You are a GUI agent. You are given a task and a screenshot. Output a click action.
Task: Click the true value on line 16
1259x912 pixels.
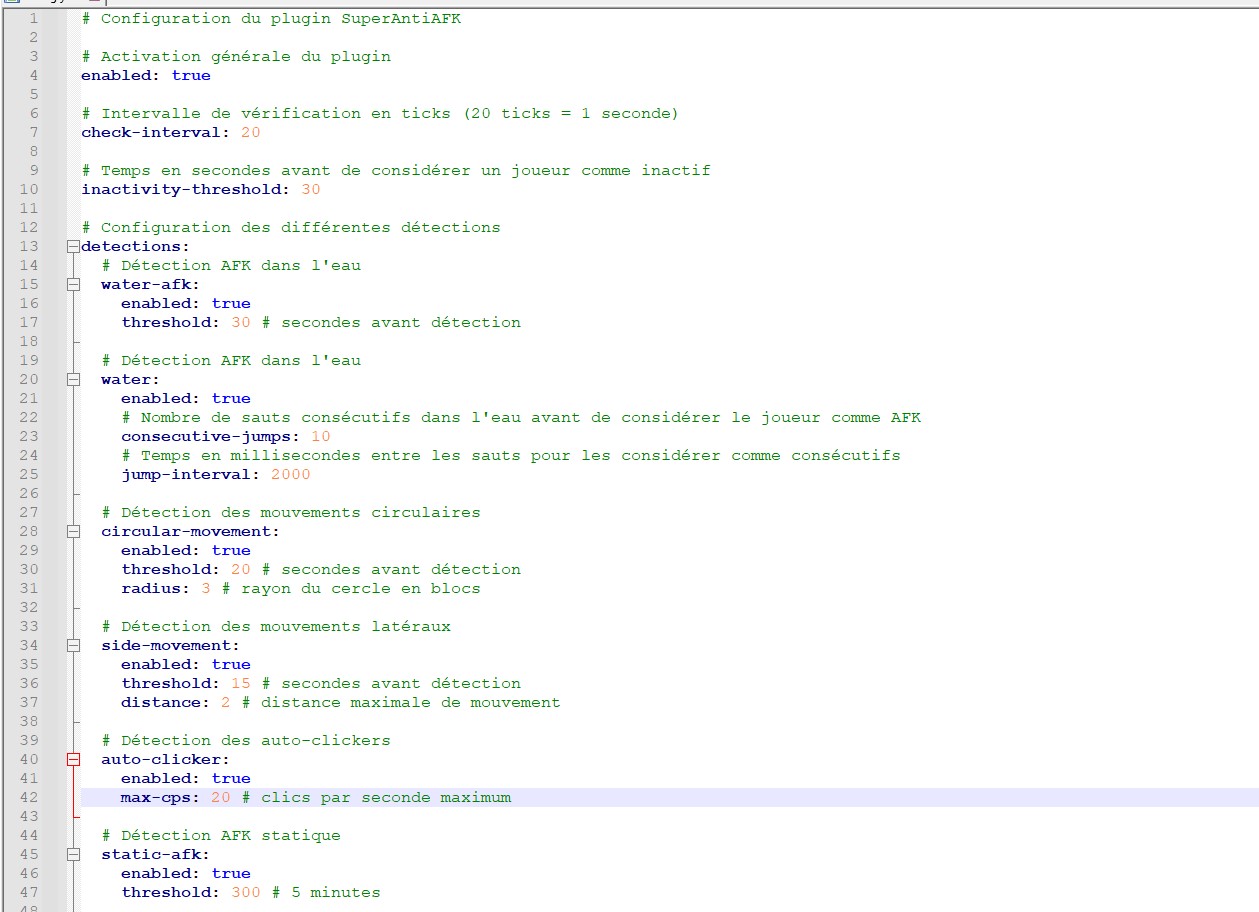(231, 303)
